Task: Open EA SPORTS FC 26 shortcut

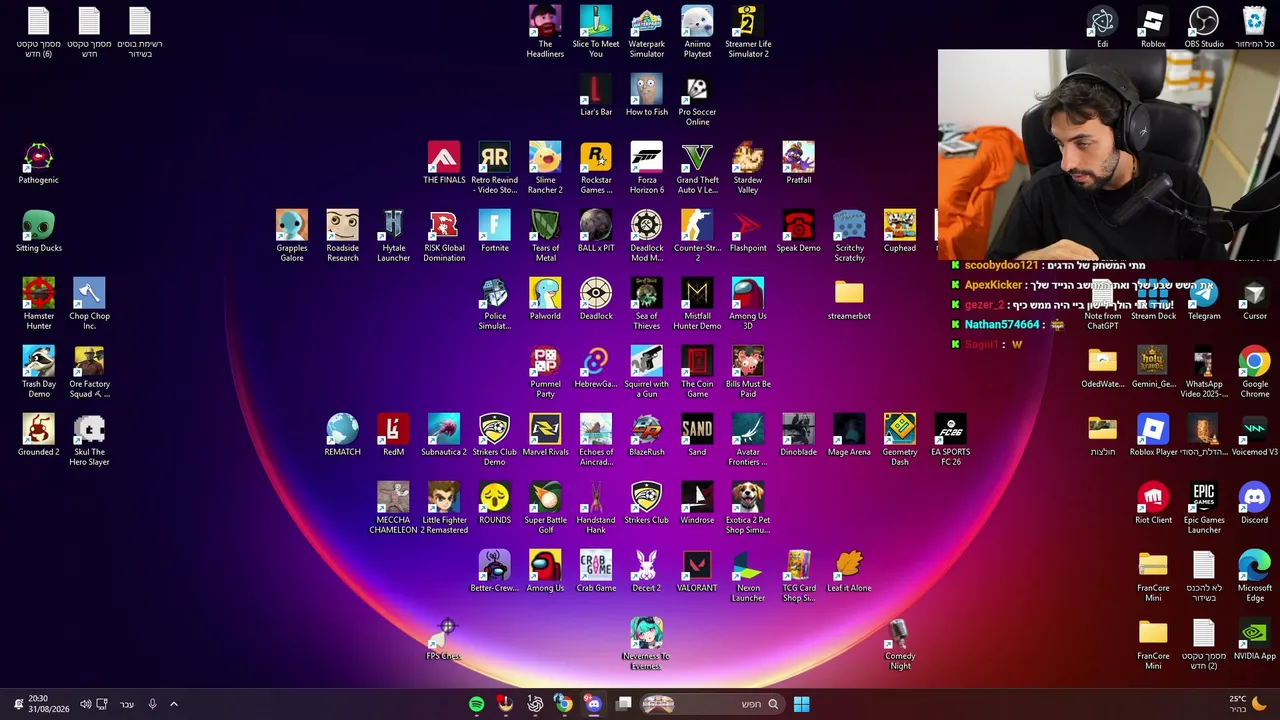Action: (x=950, y=440)
